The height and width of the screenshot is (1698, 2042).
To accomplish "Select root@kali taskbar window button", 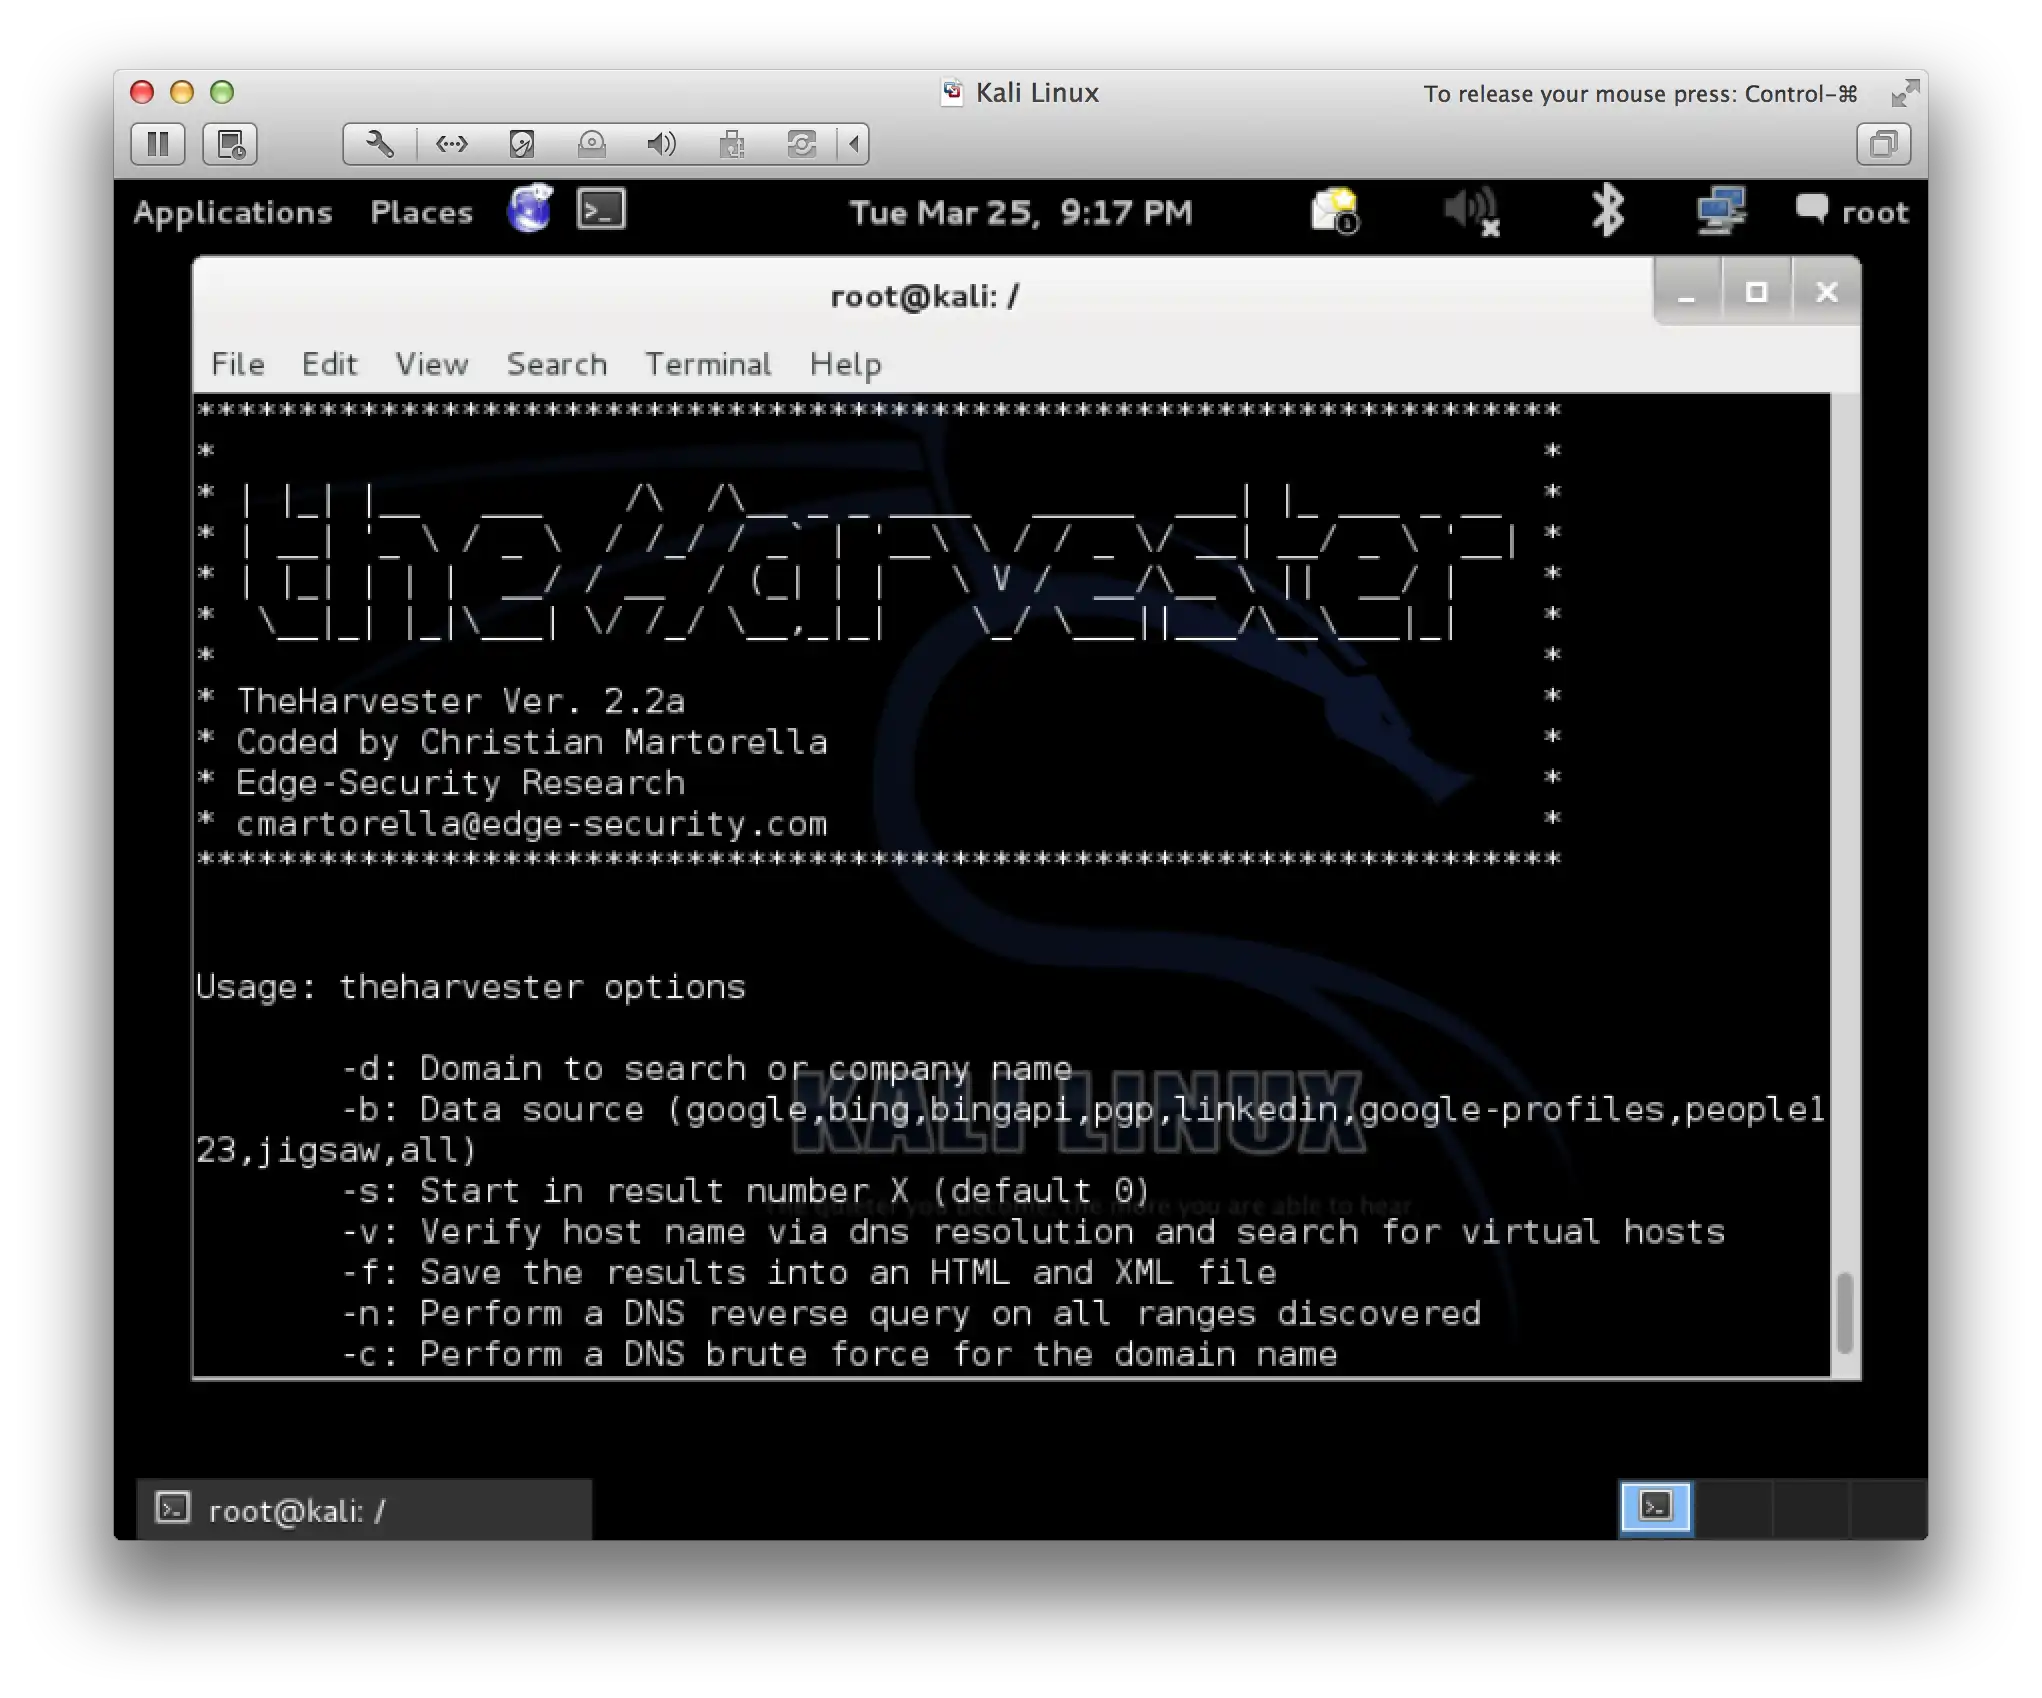I will tap(364, 1509).
